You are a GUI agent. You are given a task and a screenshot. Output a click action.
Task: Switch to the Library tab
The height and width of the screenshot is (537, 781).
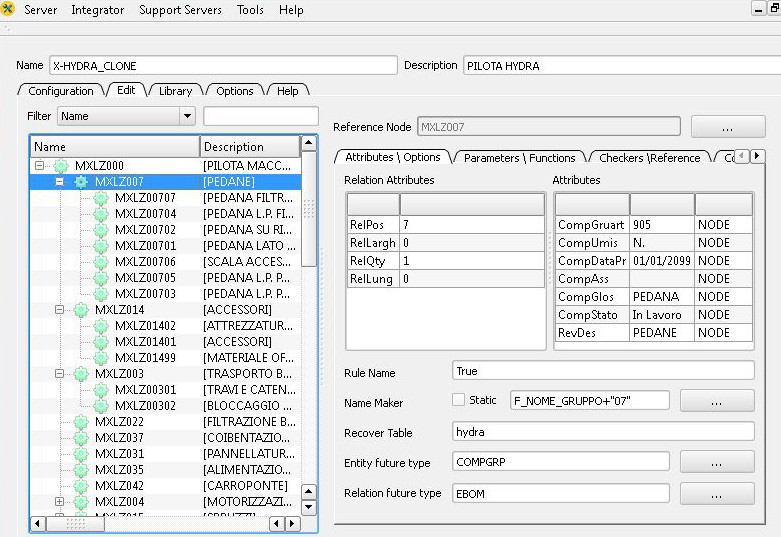pos(175,91)
